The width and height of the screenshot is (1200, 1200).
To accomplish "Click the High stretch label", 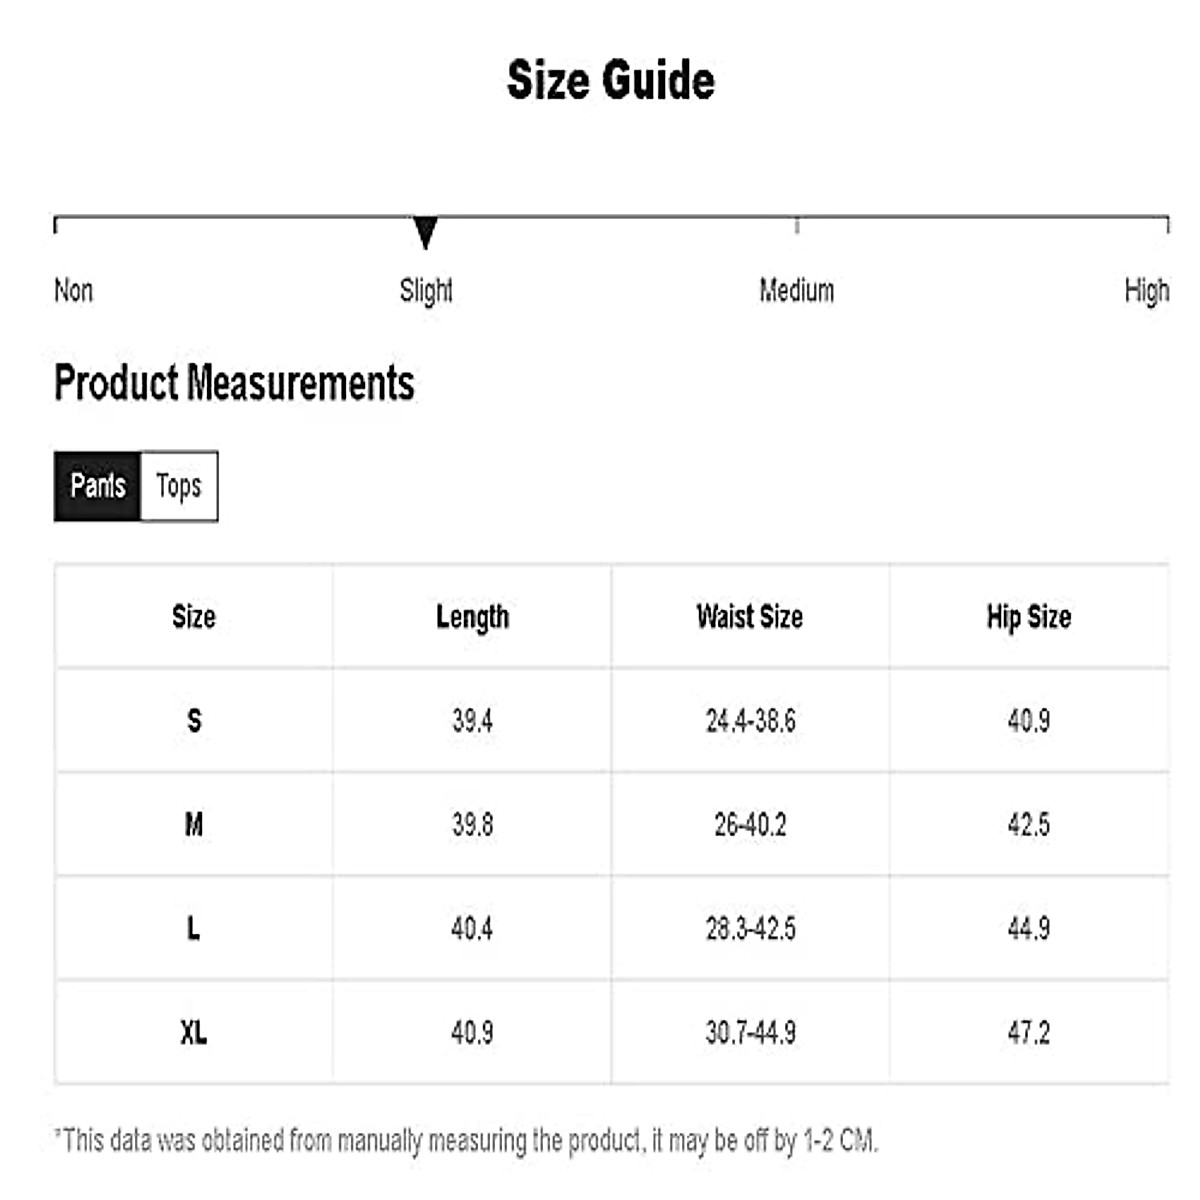I will [1146, 291].
